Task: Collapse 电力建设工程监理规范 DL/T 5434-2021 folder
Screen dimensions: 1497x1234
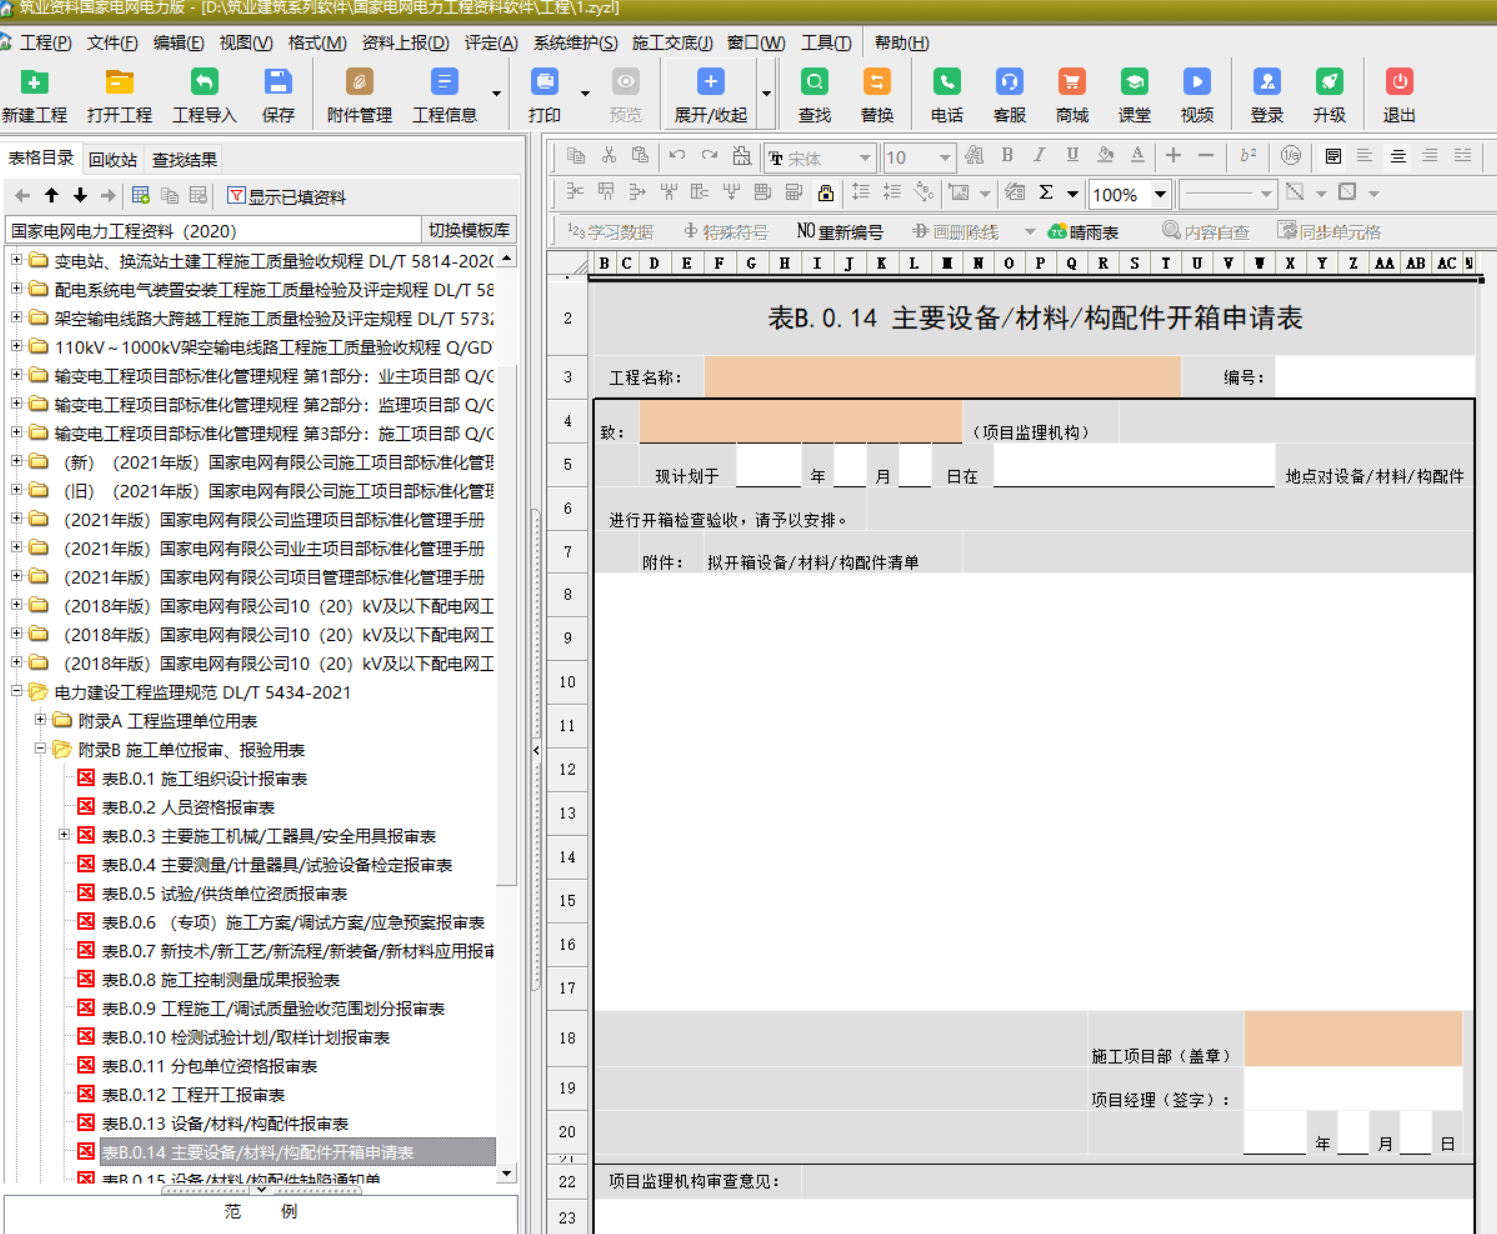Action: click(16, 691)
